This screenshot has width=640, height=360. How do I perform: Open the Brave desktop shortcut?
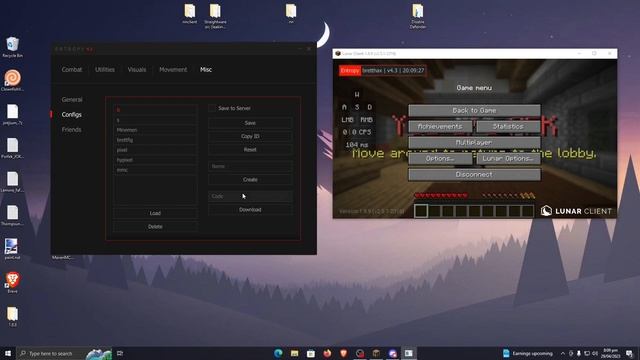point(12,282)
